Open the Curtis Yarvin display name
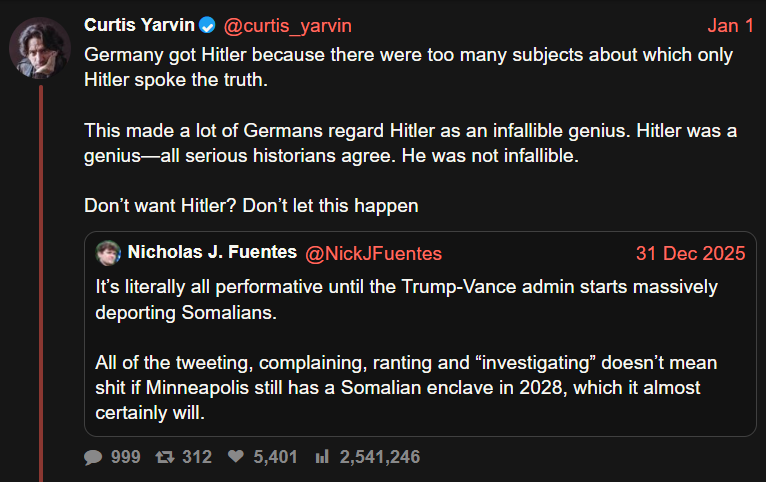Viewport: 766px width, 482px height. (x=139, y=25)
